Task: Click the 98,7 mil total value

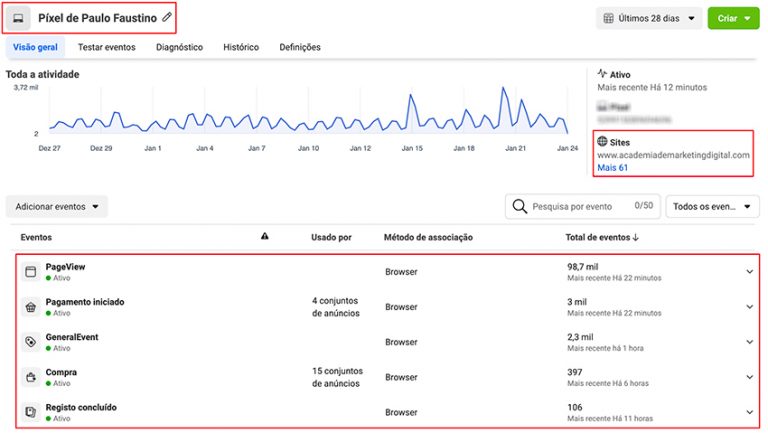Action: coord(582,267)
